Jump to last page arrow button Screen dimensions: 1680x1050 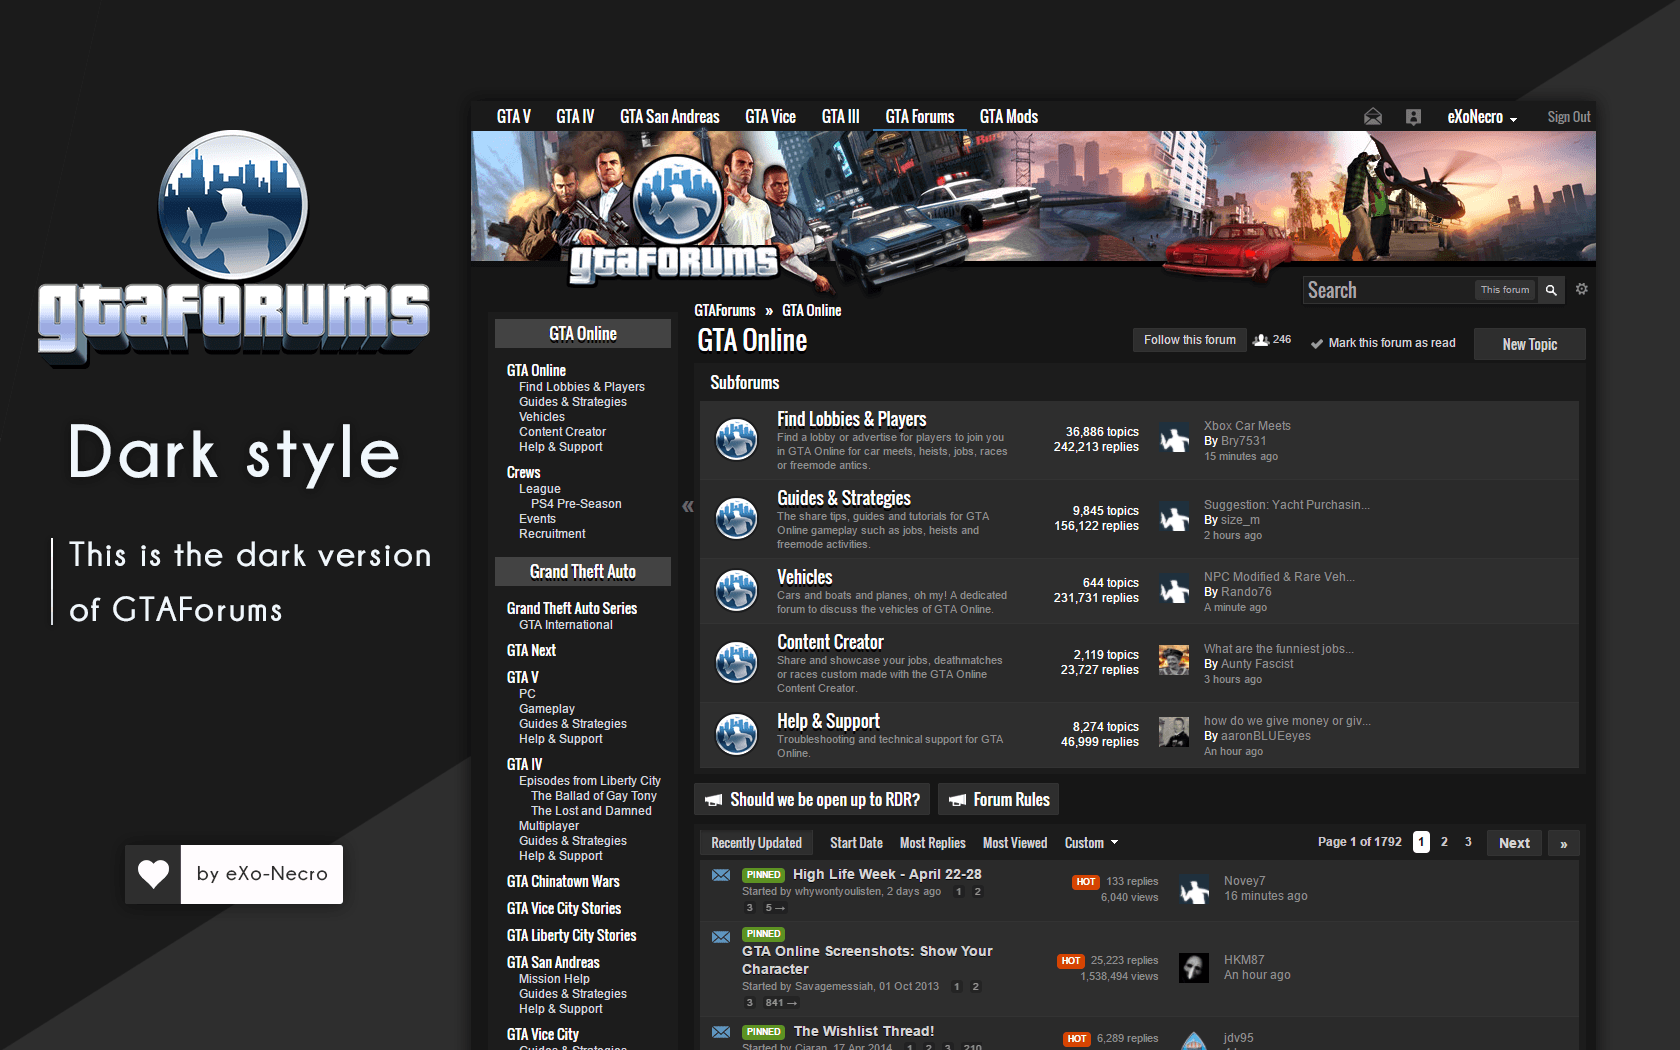point(1563,843)
